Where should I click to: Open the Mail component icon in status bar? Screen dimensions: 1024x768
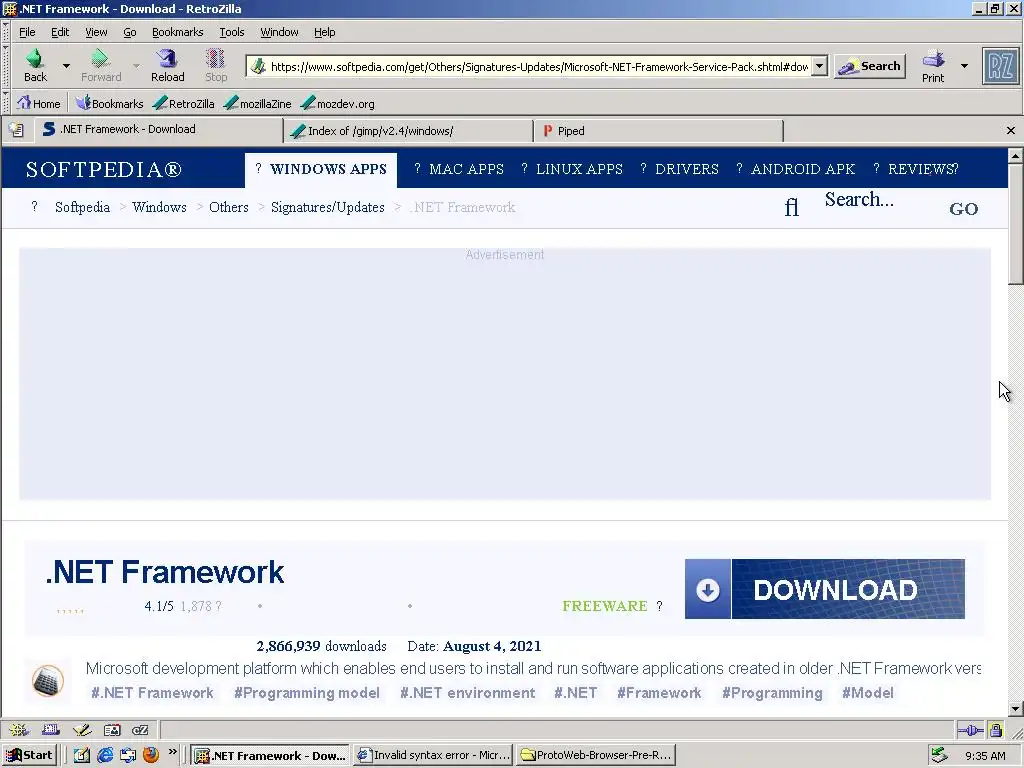(50, 730)
